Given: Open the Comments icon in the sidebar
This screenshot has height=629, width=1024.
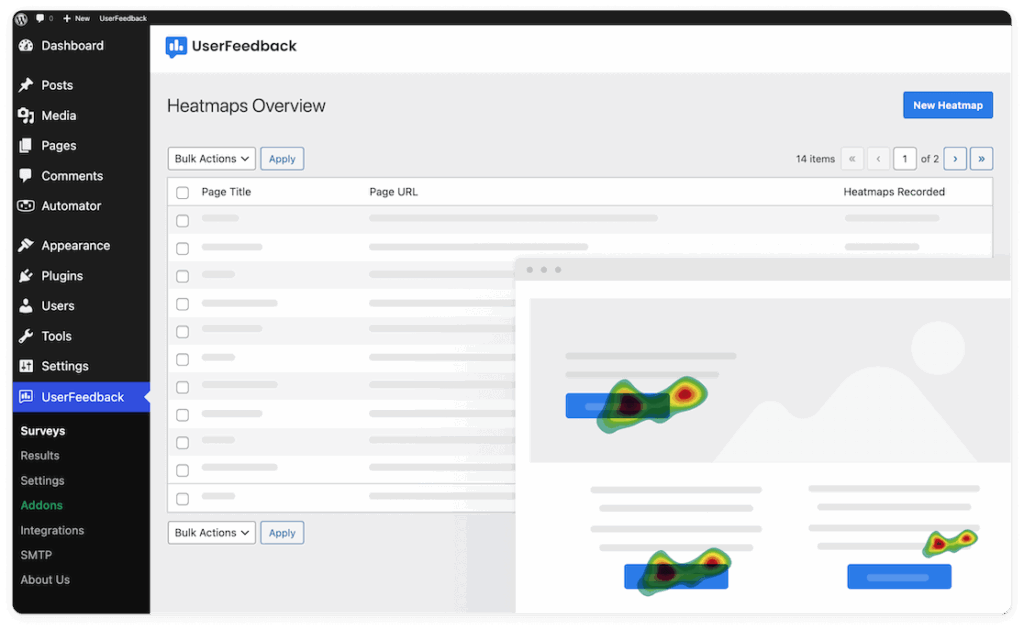Looking at the screenshot, I should tap(28, 176).
